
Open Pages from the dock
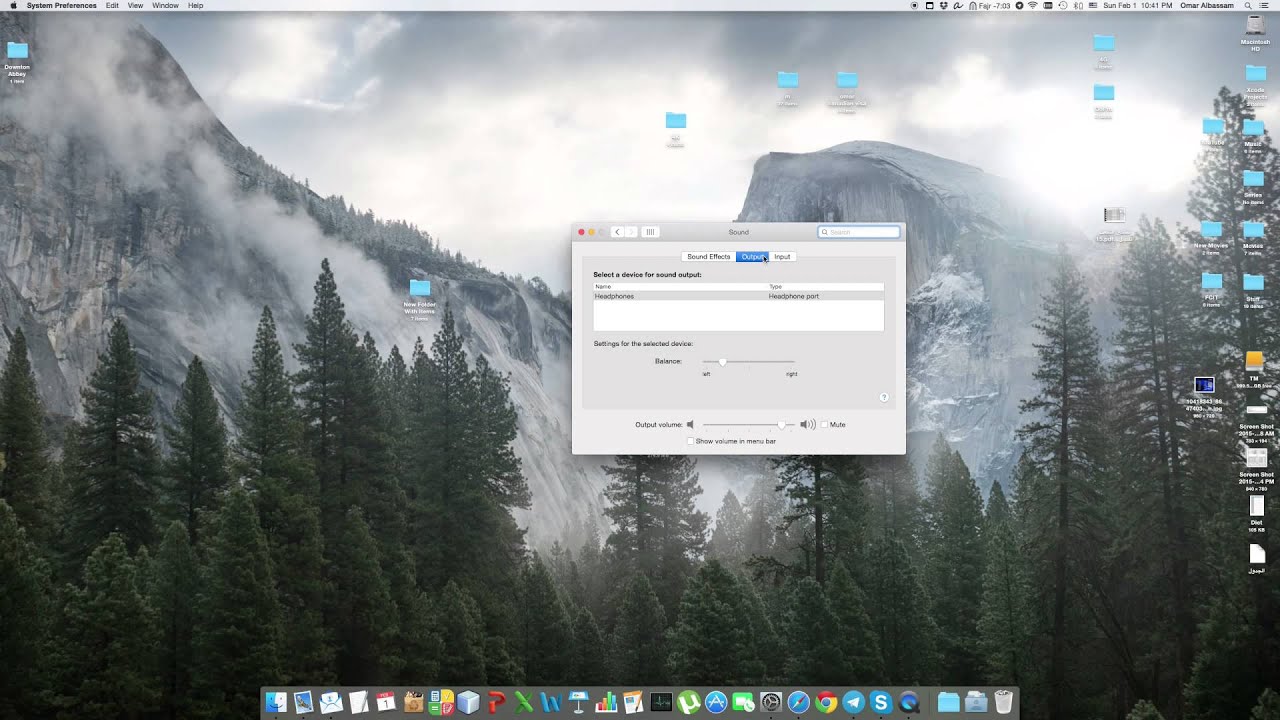pos(633,703)
